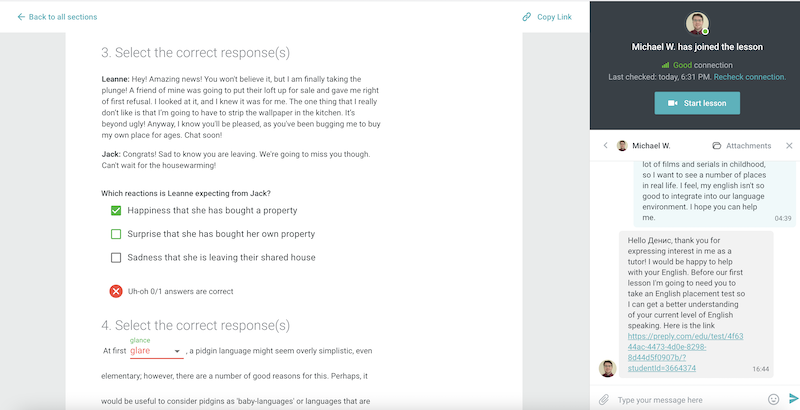The width and height of the screenshot is (800, 410).
Task: Click Michael W. profile avatar at top
Action: 697,23
